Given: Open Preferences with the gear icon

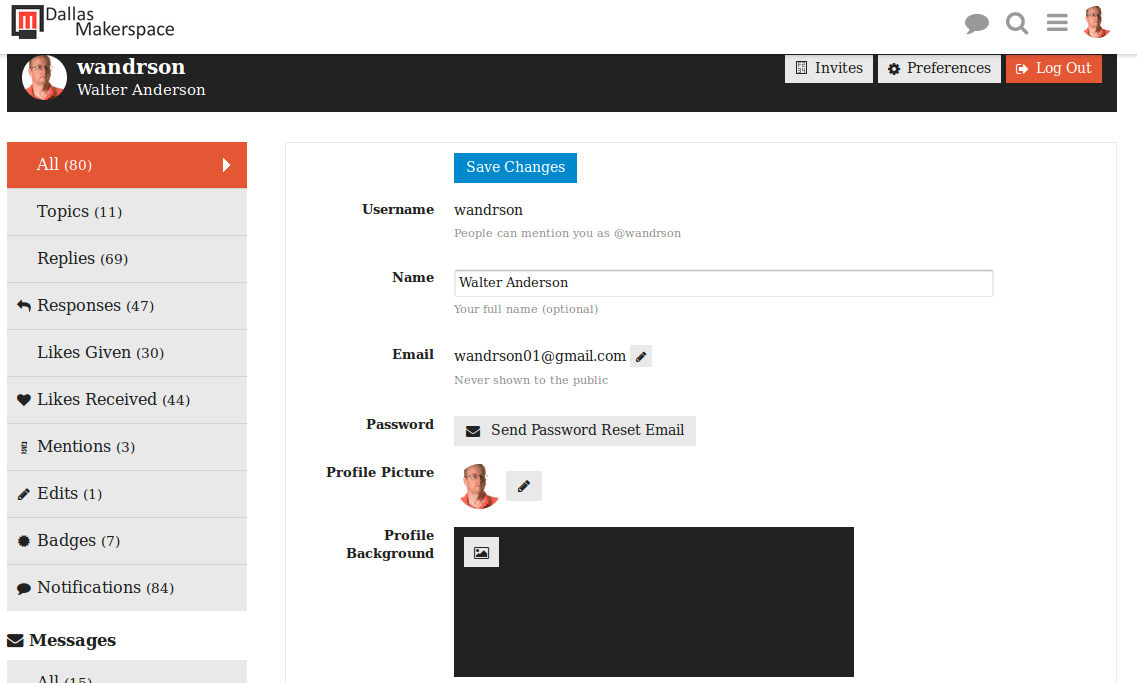Looking at the screenshot, I should click(x=939, y=68).
